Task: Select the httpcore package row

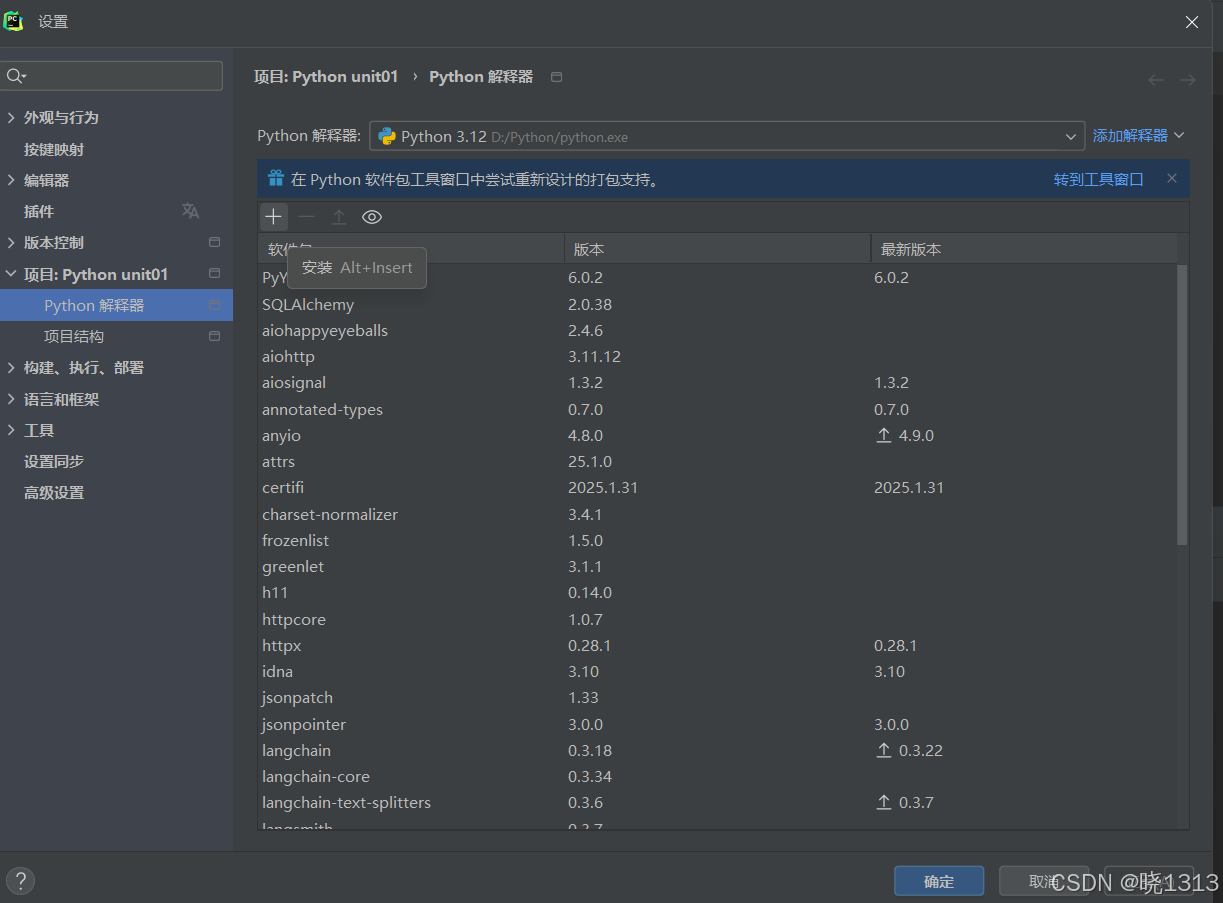Action: click(x=717, y=619)
